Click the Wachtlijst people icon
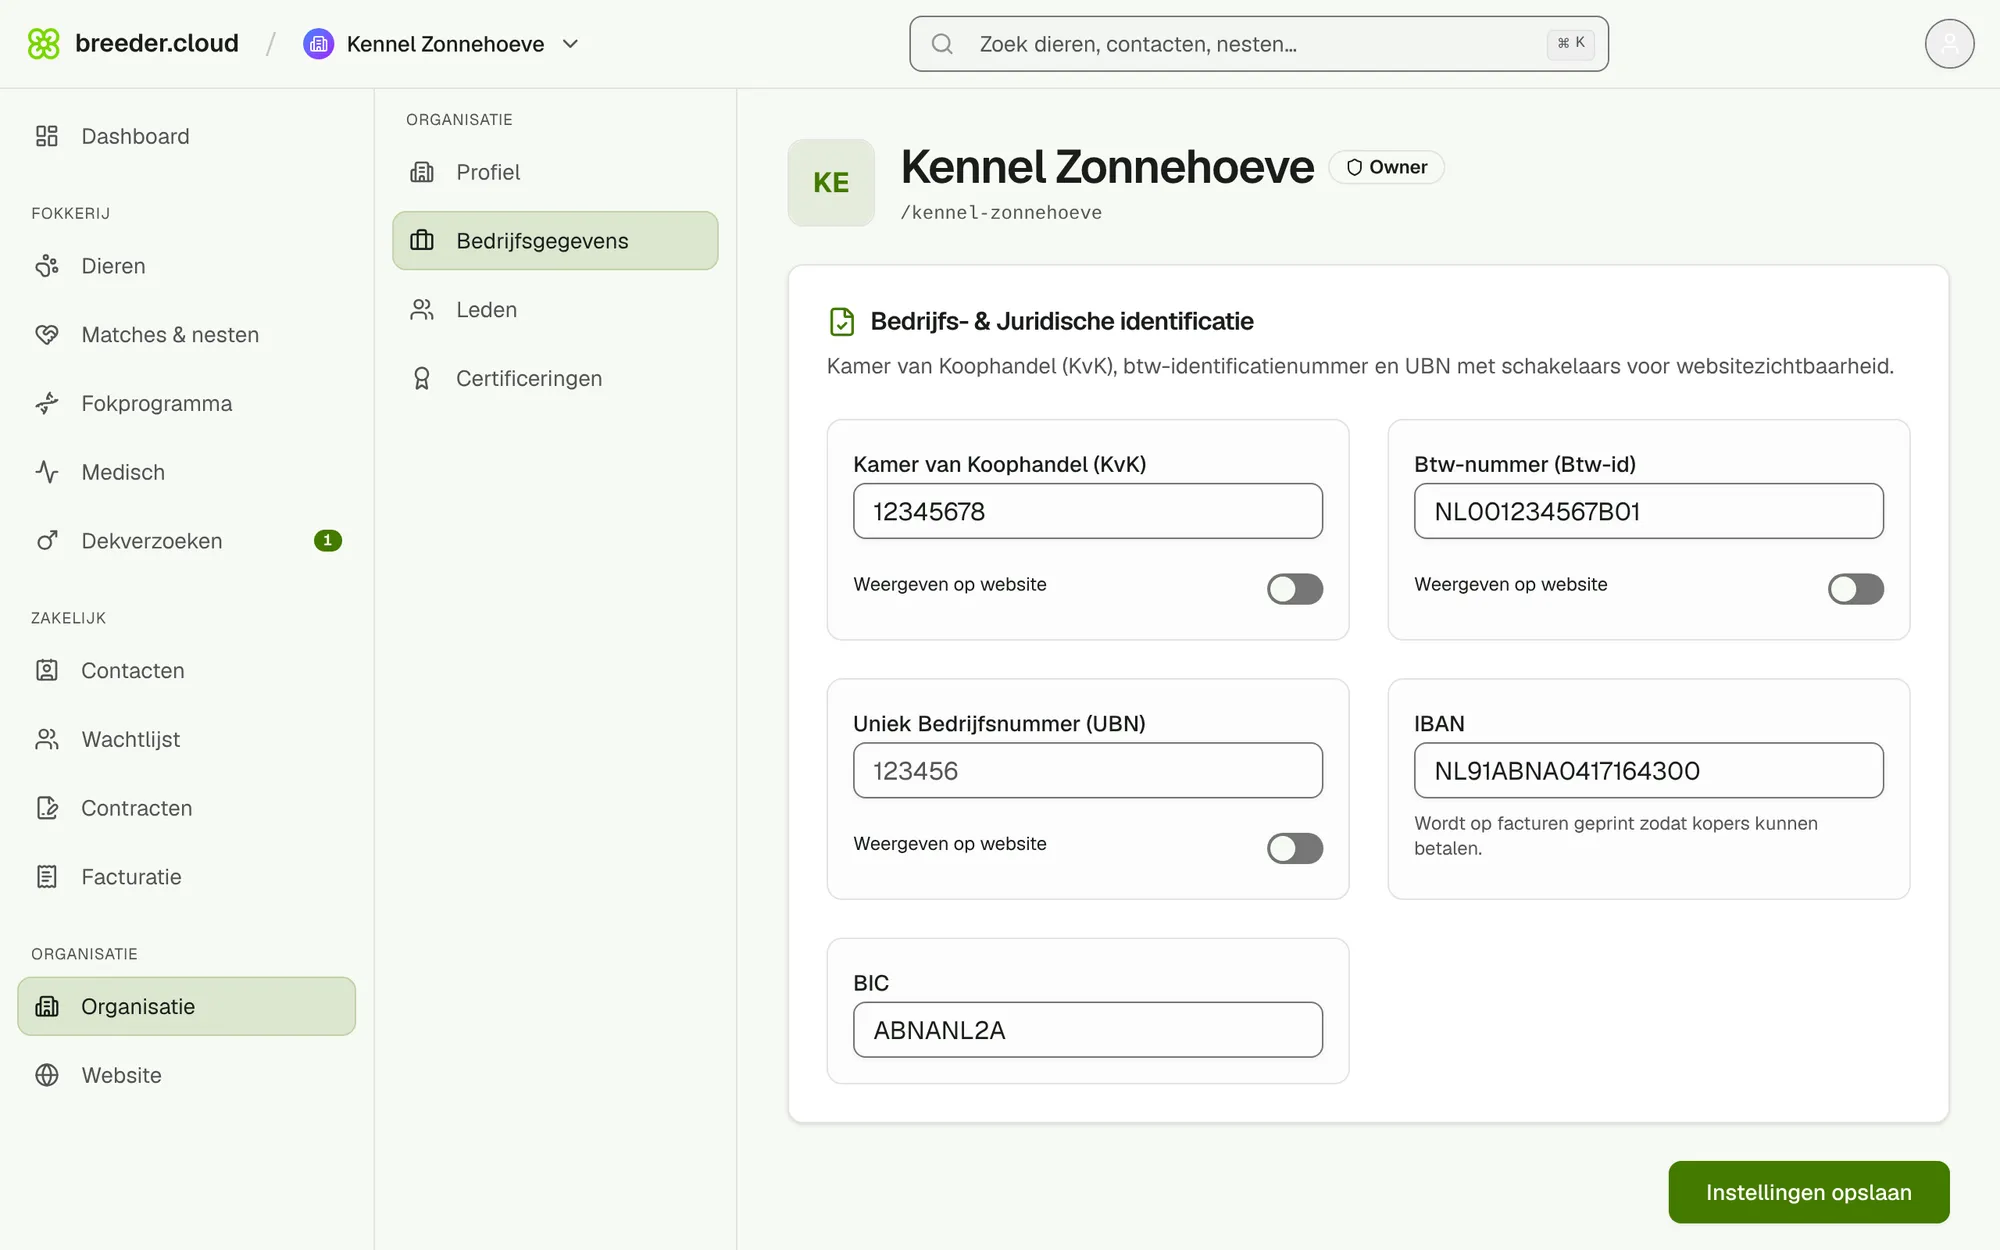Screen dimensions: 2000x1250 click(47, 740)
